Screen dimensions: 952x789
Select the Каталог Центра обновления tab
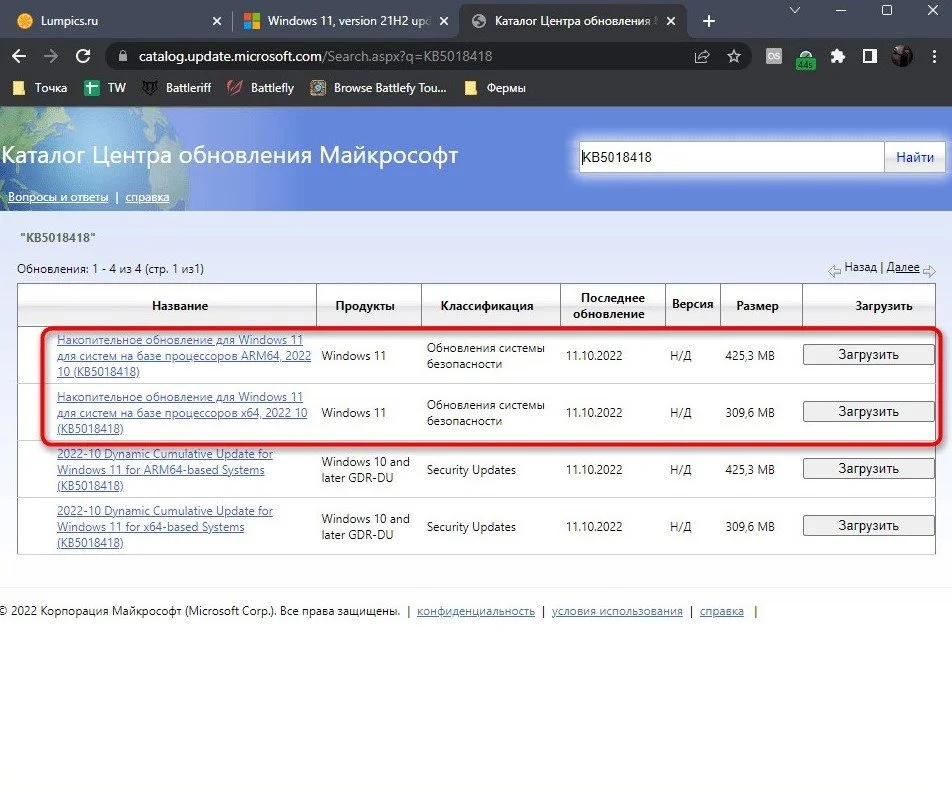click(x=572, y=21)
